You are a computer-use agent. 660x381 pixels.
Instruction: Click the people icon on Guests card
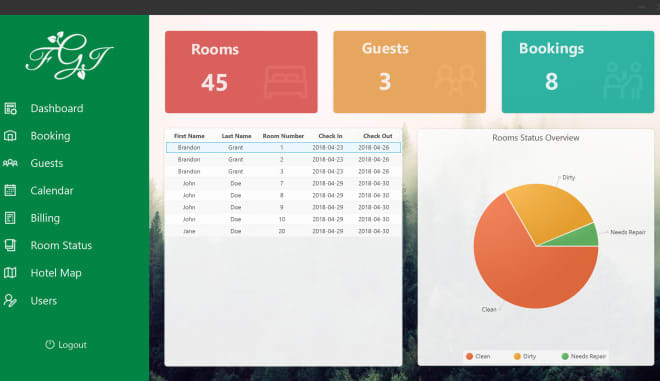(455, 80)
